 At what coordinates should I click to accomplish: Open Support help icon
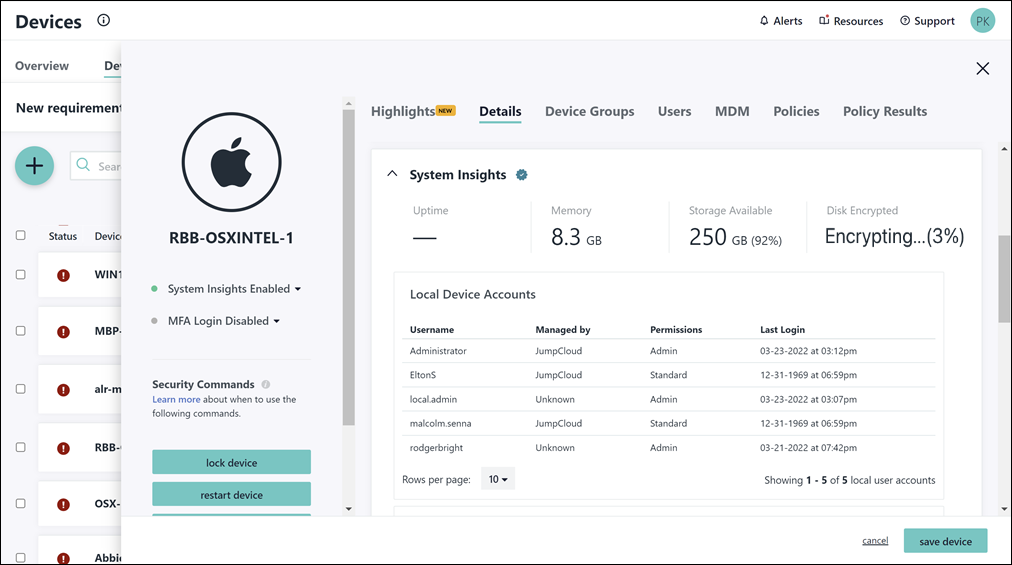point(905,21)
